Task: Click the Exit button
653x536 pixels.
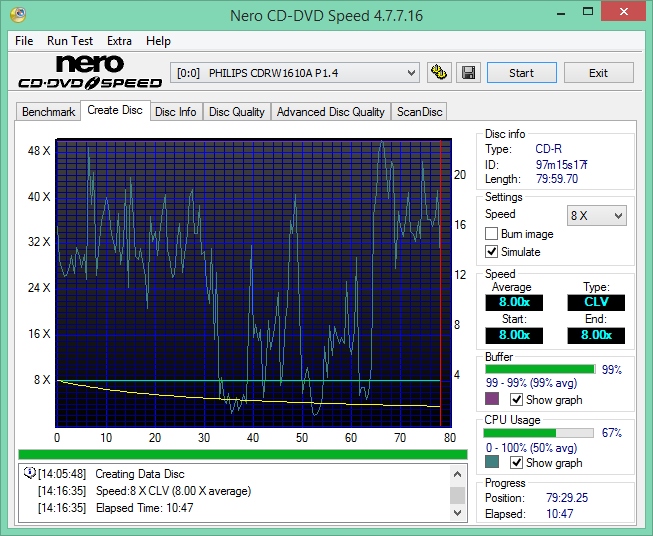Action: coord(598,73)
